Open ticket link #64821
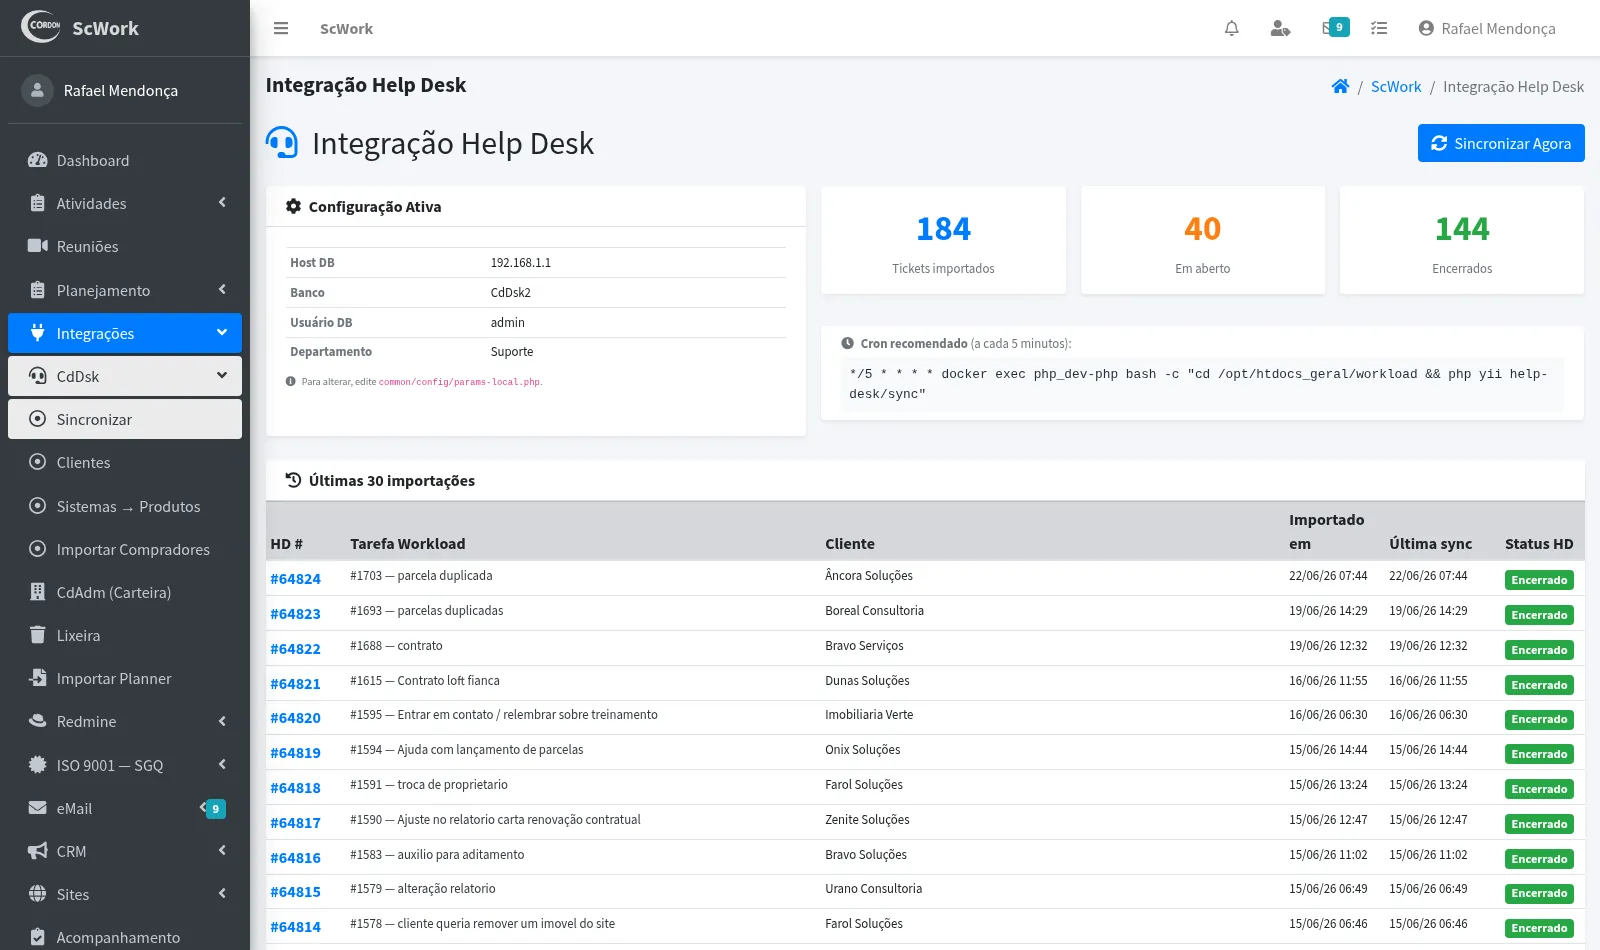 point(295,684)
